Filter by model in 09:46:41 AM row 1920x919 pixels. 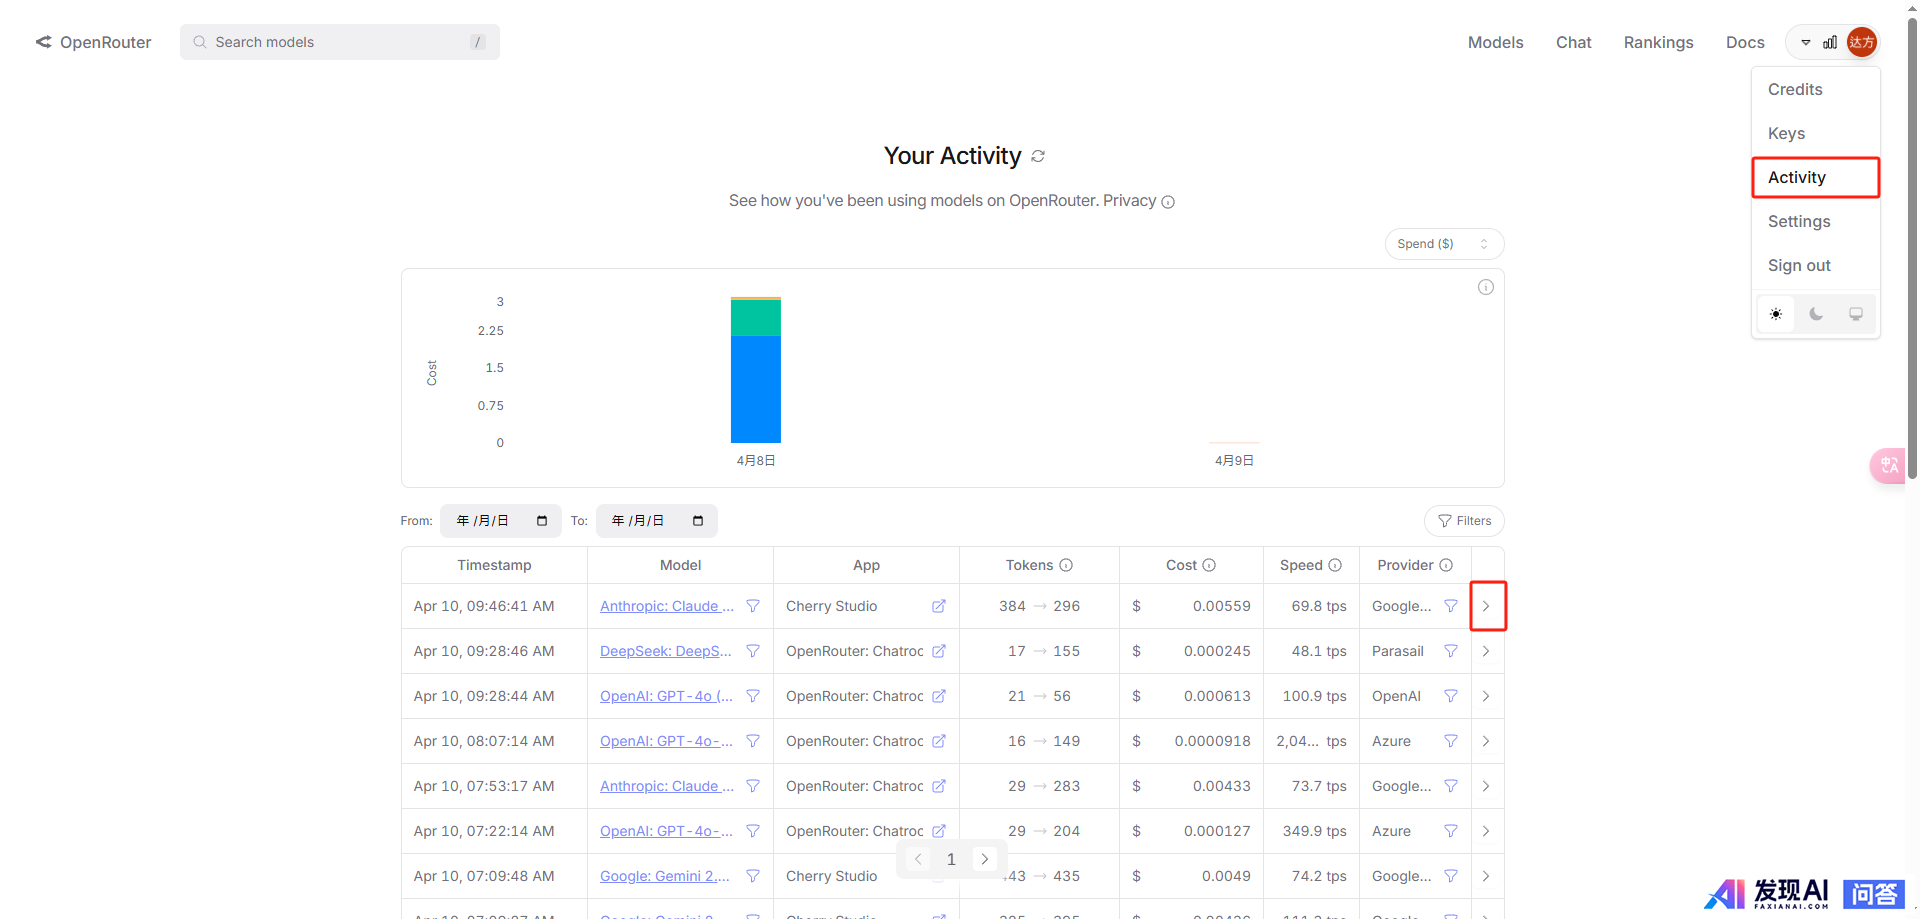click(x=753, y=606)
